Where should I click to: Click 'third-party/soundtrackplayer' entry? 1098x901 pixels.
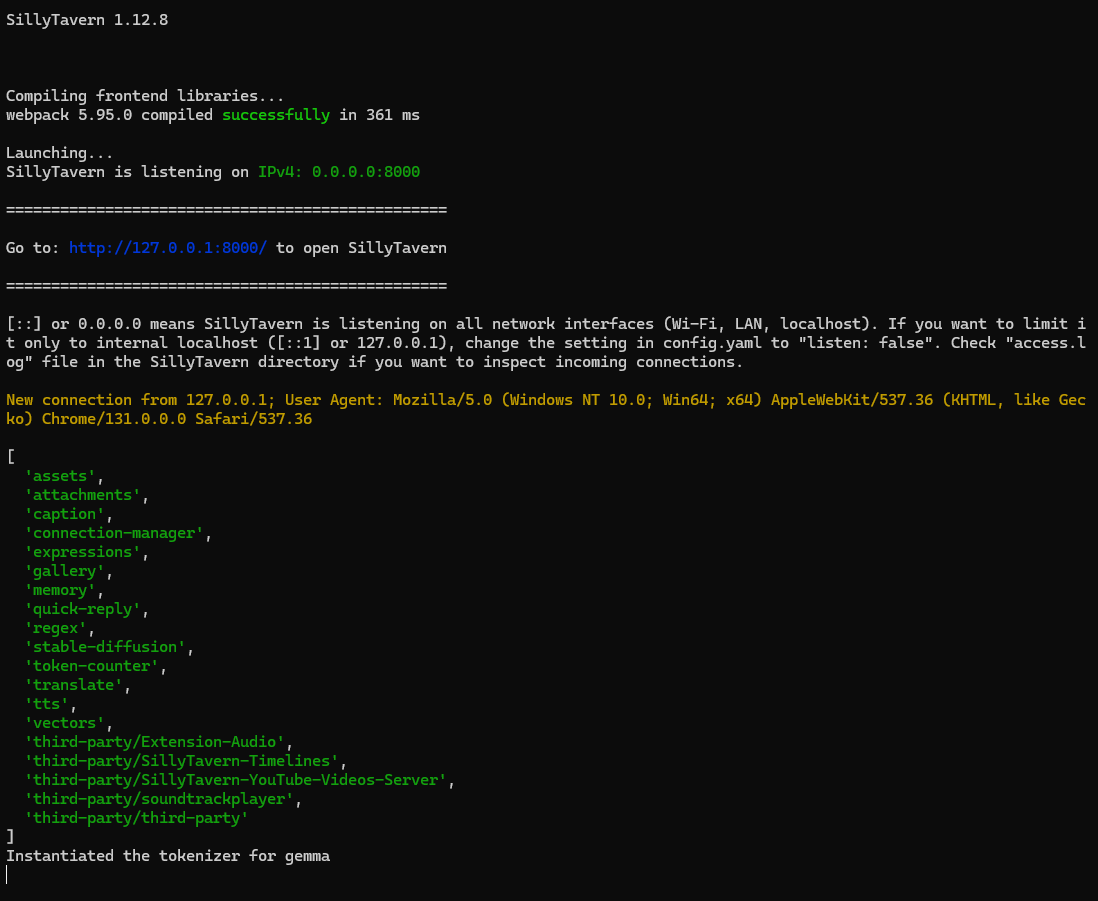click(x=159, y=799)
